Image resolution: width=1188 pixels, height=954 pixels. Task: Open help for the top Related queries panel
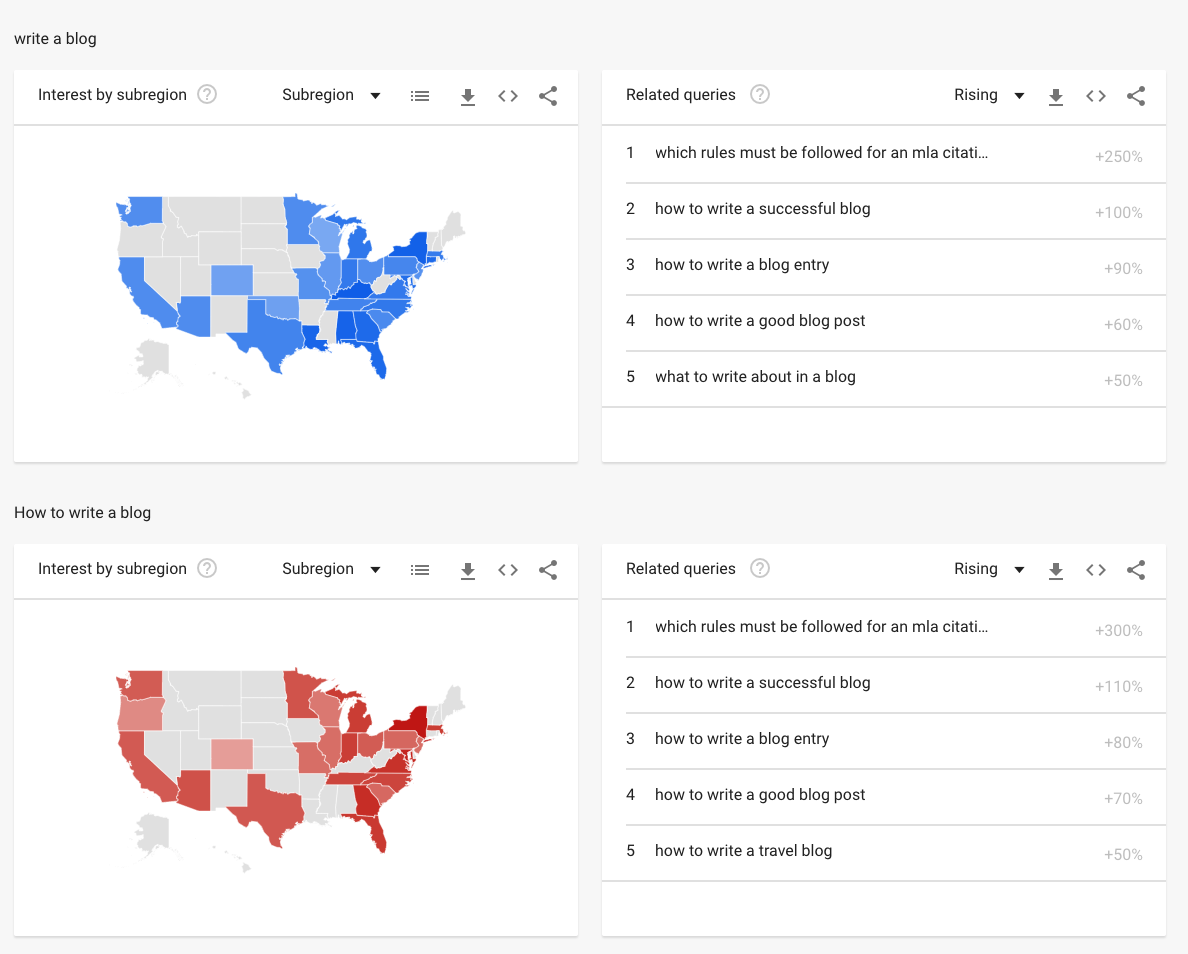pos(760,95)
